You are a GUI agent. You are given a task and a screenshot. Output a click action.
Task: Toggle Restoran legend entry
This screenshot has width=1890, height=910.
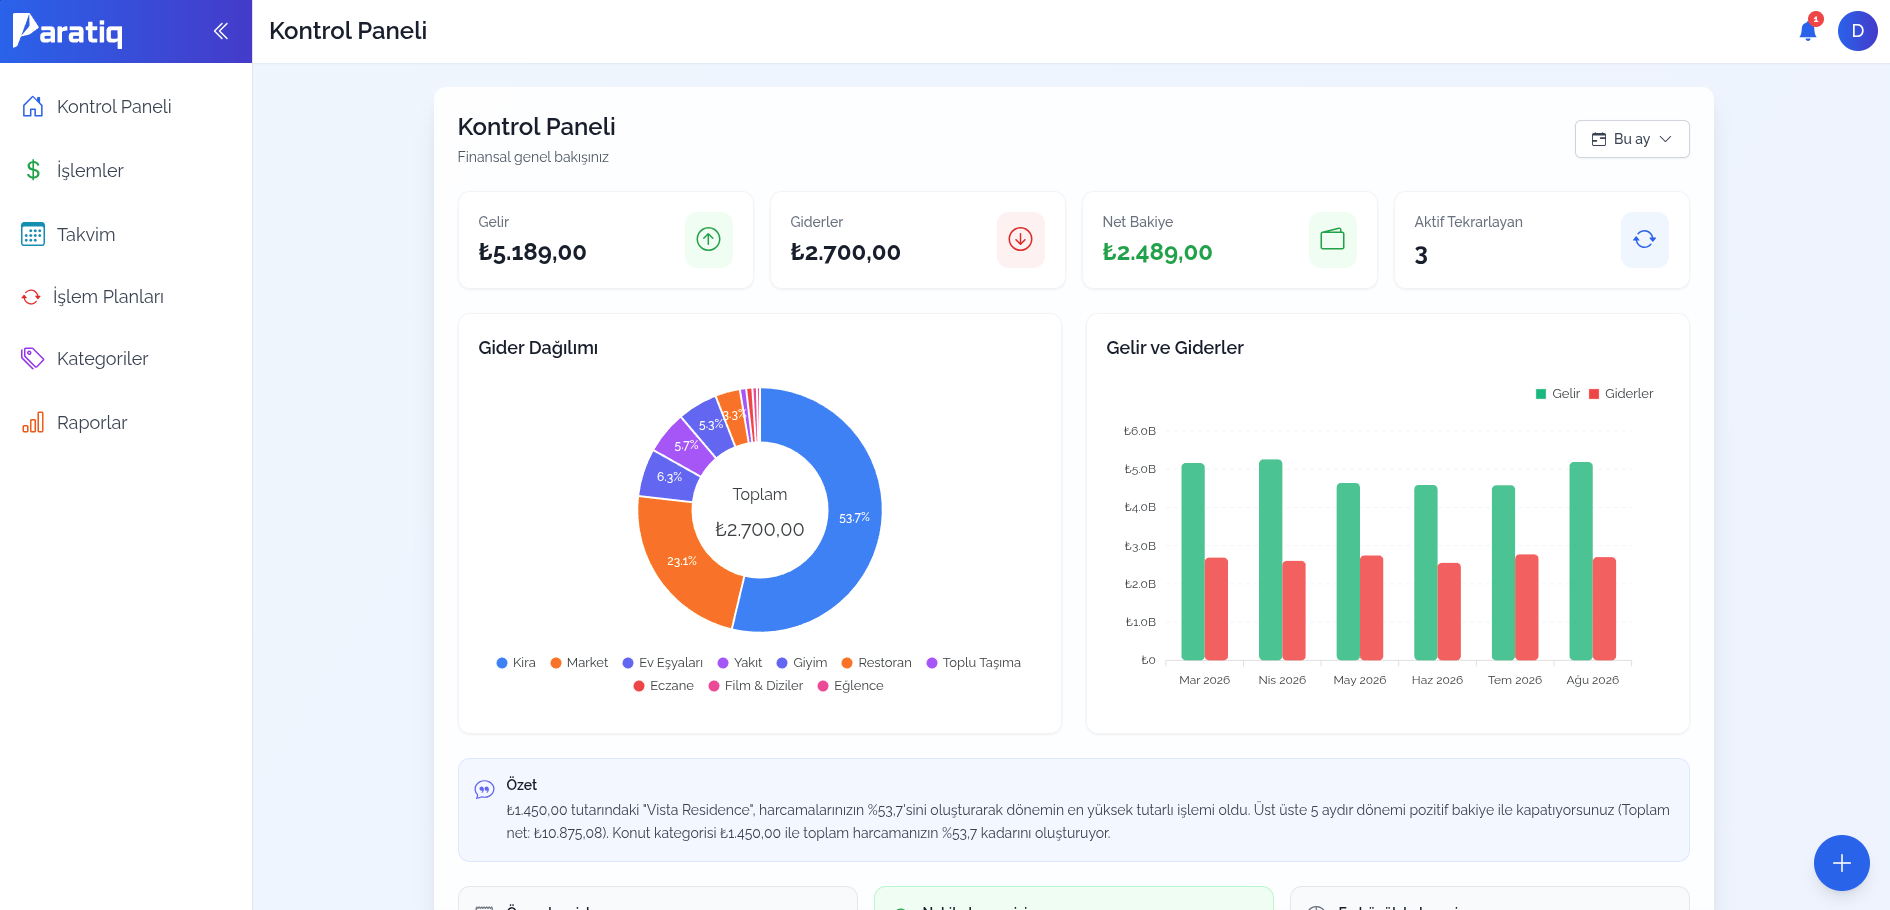(x=877, y=662)
